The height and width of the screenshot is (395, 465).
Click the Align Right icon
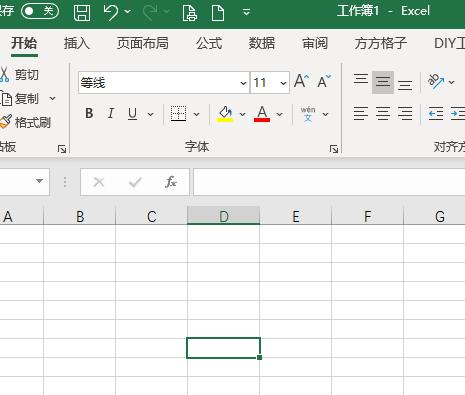click(405, 114)
